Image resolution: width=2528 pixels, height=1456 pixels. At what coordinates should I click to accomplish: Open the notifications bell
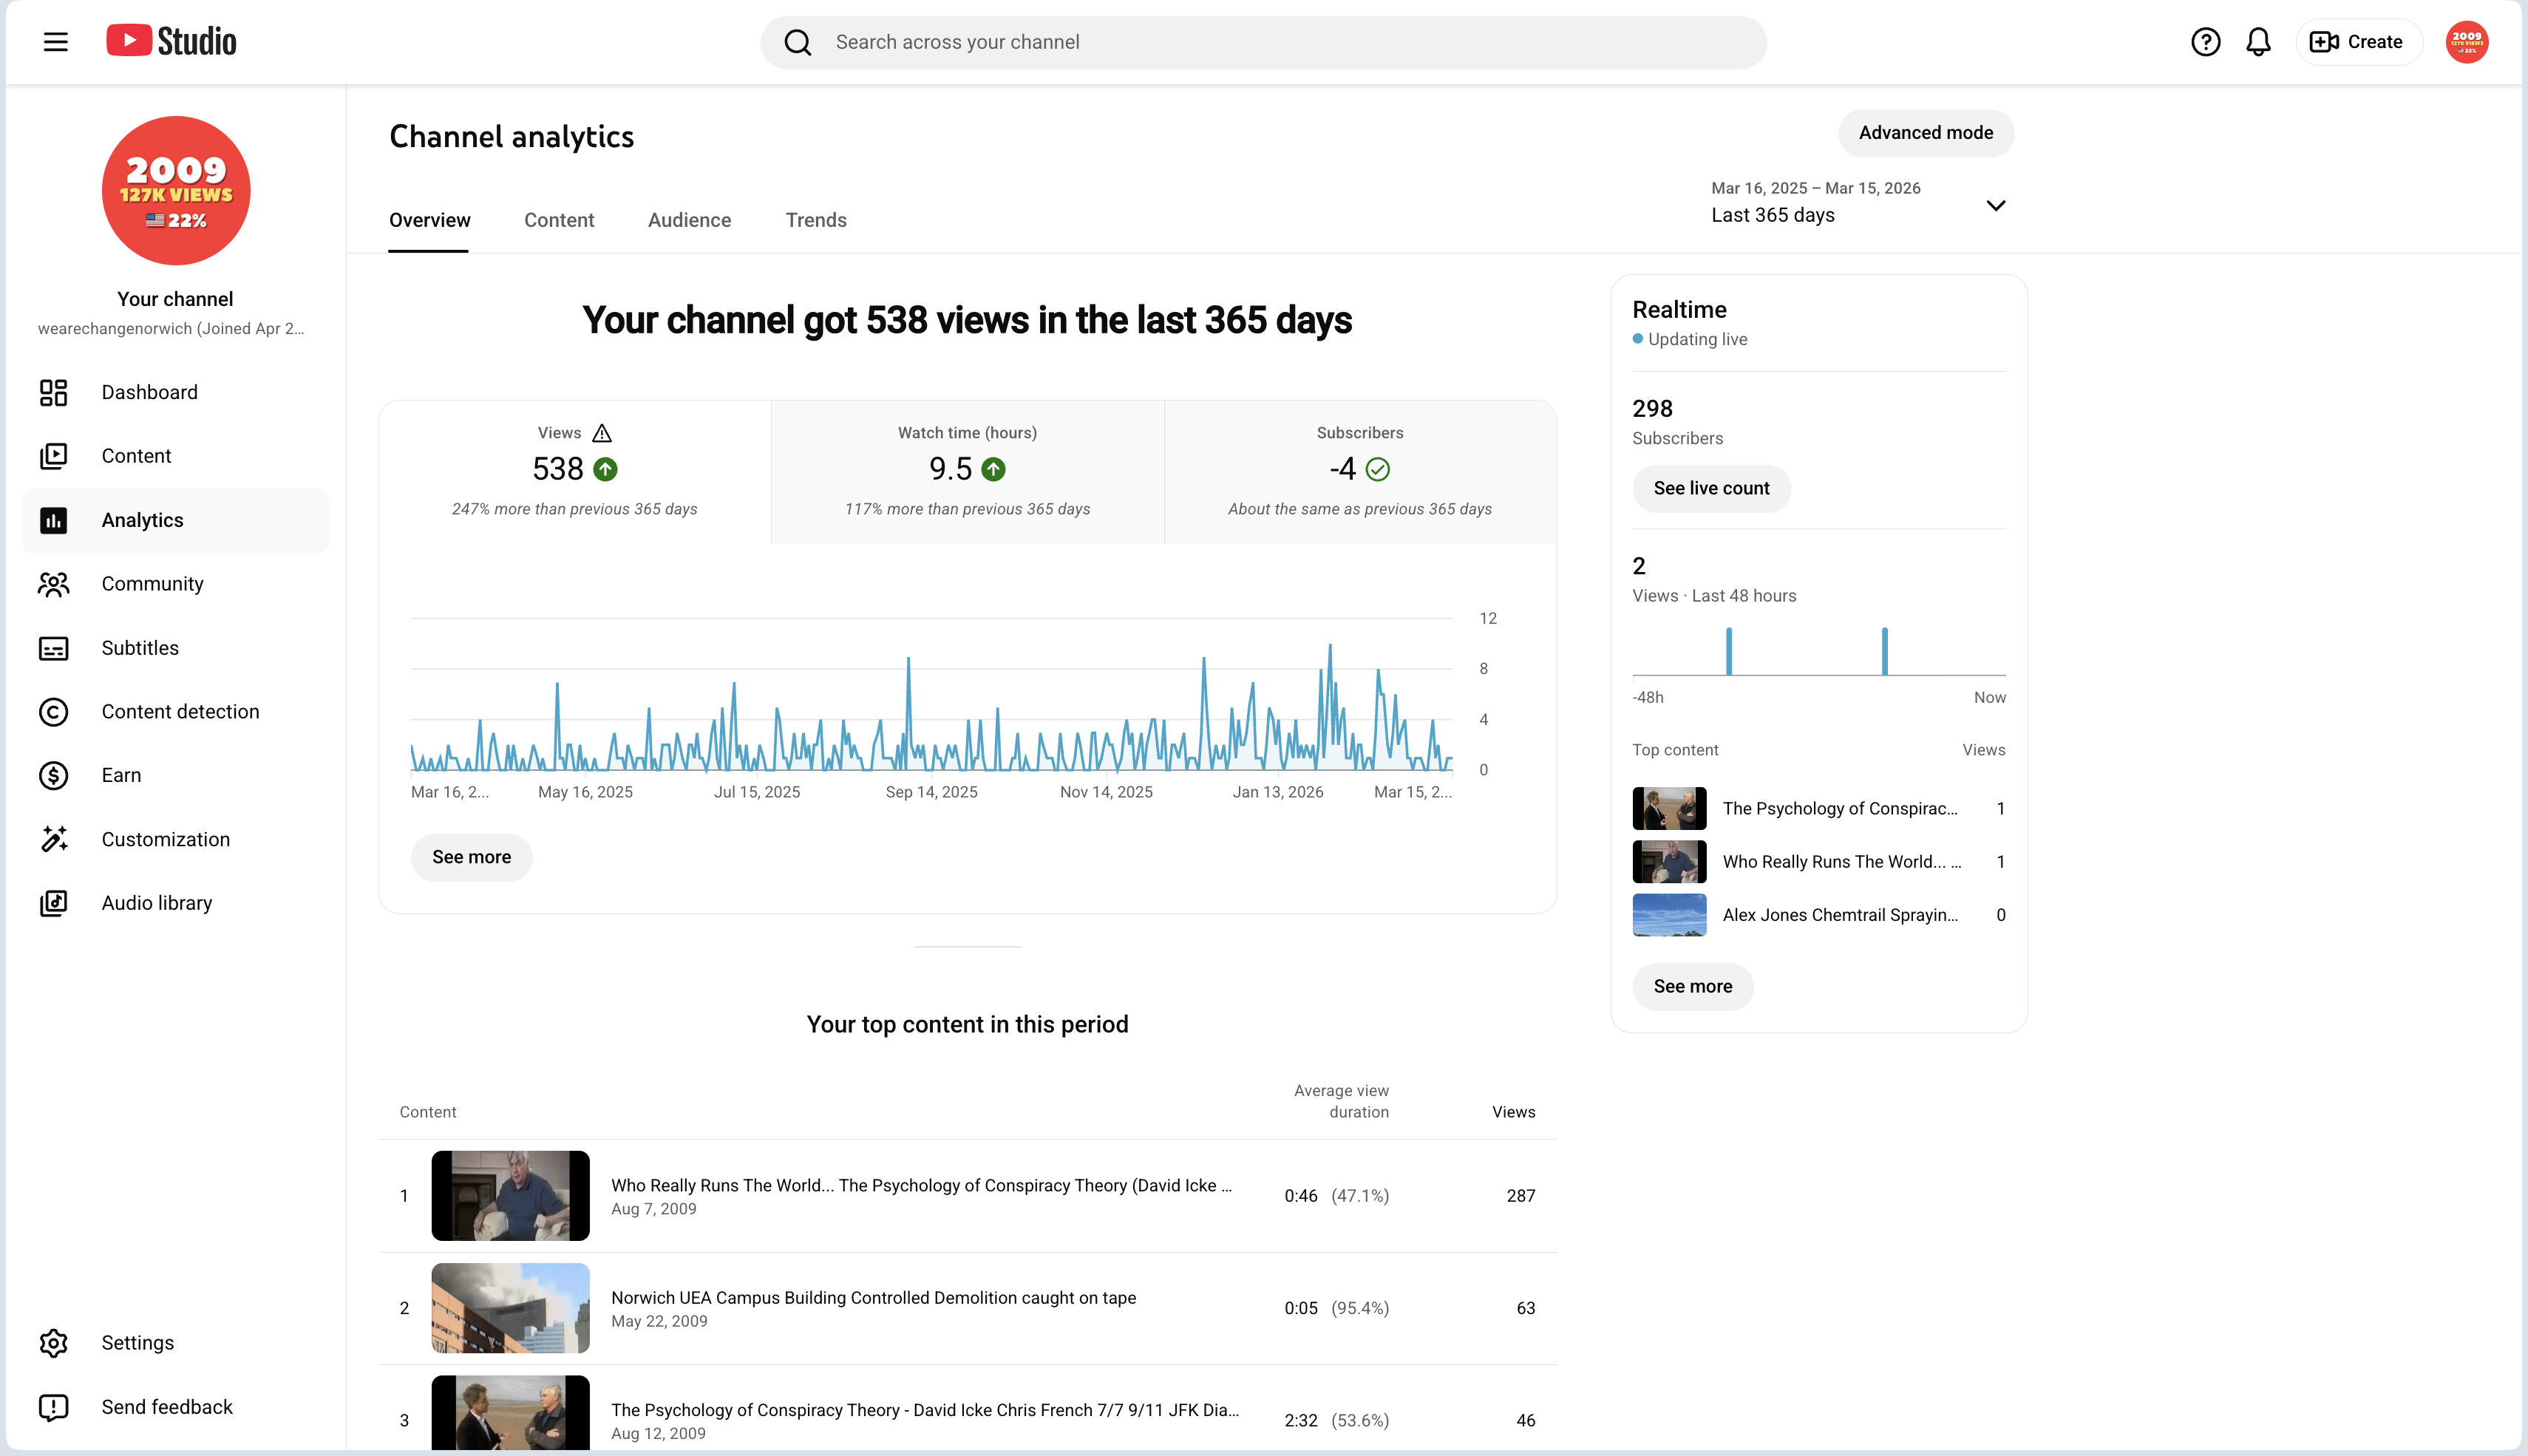(x=2258, y=42)
